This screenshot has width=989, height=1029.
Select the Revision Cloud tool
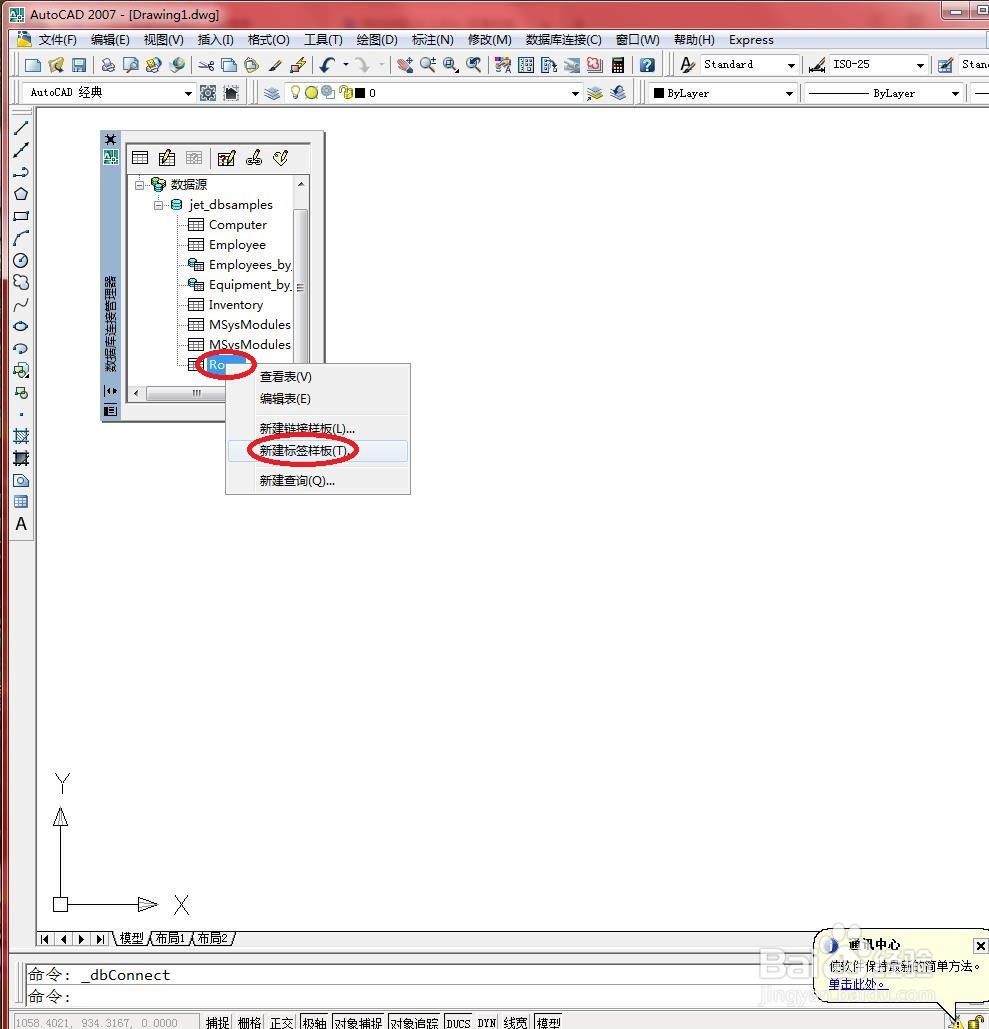[21, 282]
